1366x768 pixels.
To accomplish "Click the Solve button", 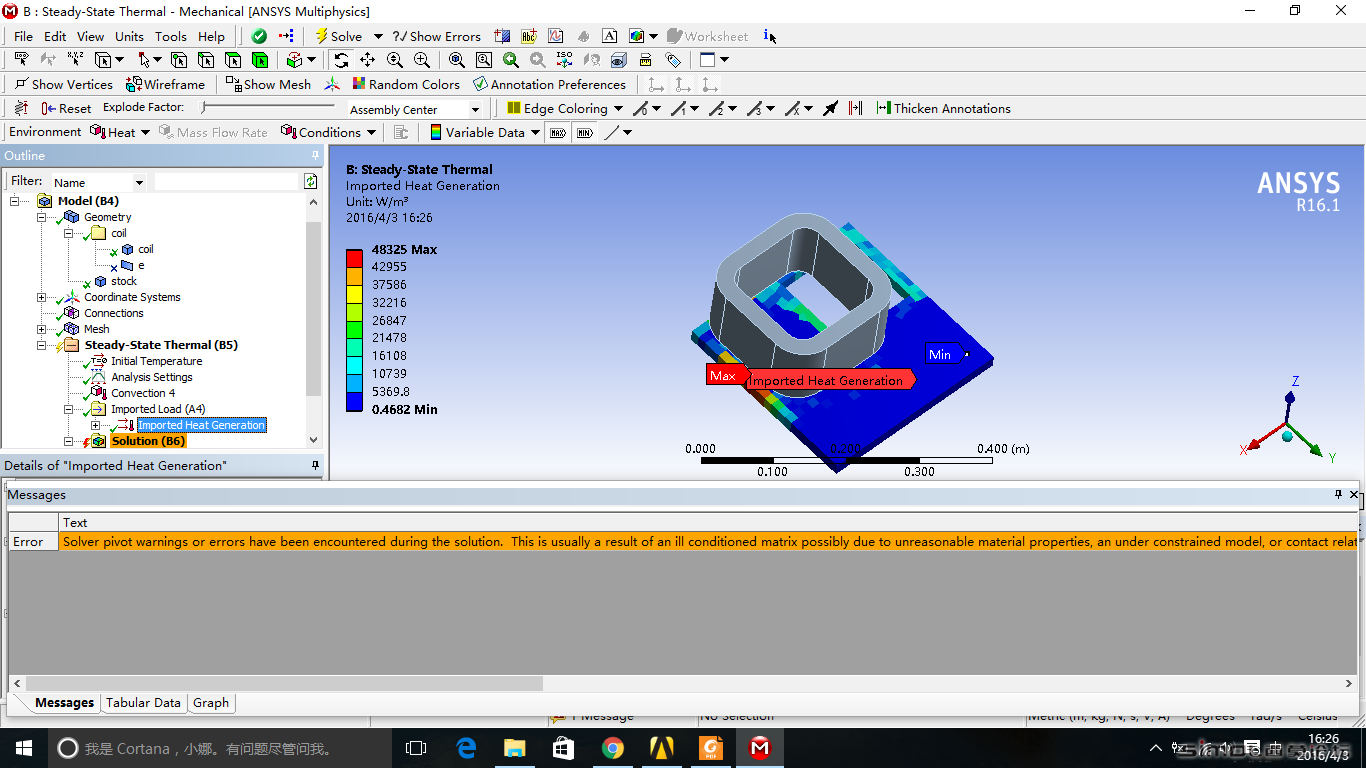I will (x=339, y=36).
